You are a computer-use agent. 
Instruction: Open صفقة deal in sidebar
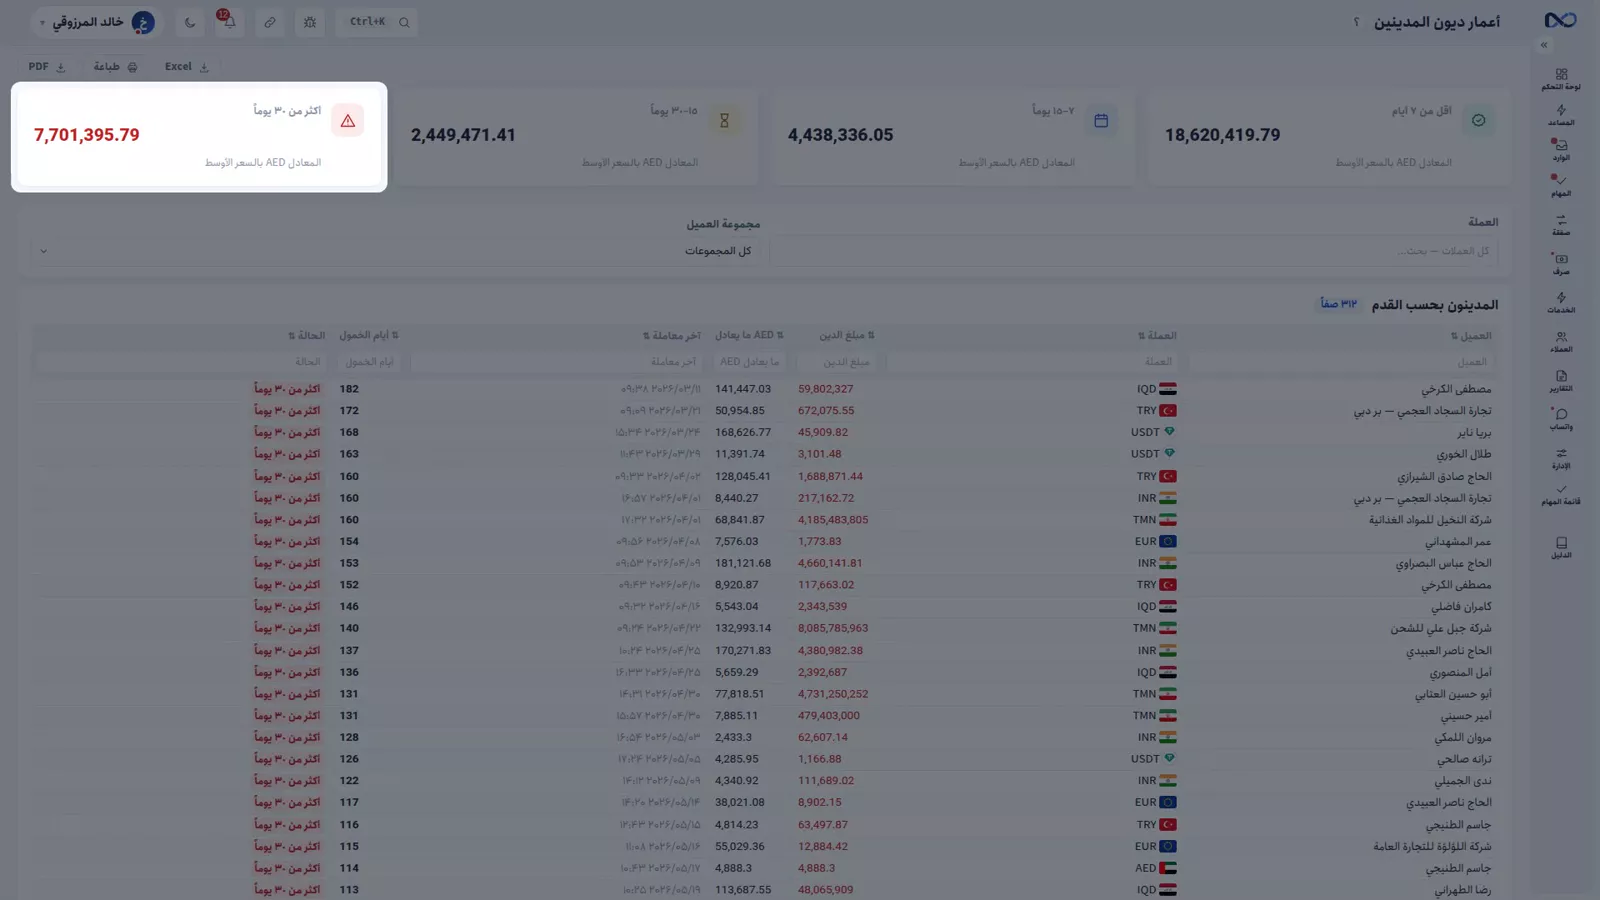click(x=1561, y=225)
